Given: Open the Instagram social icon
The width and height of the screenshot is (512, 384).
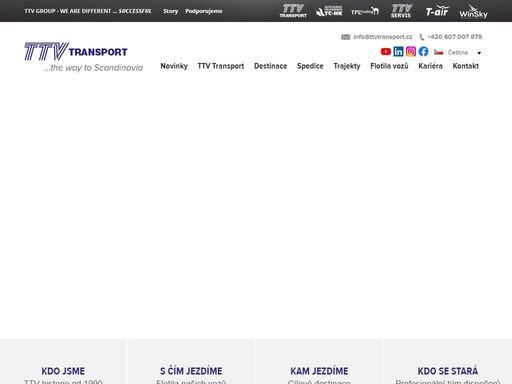Looking at the screenshot, I should [411, 52].
